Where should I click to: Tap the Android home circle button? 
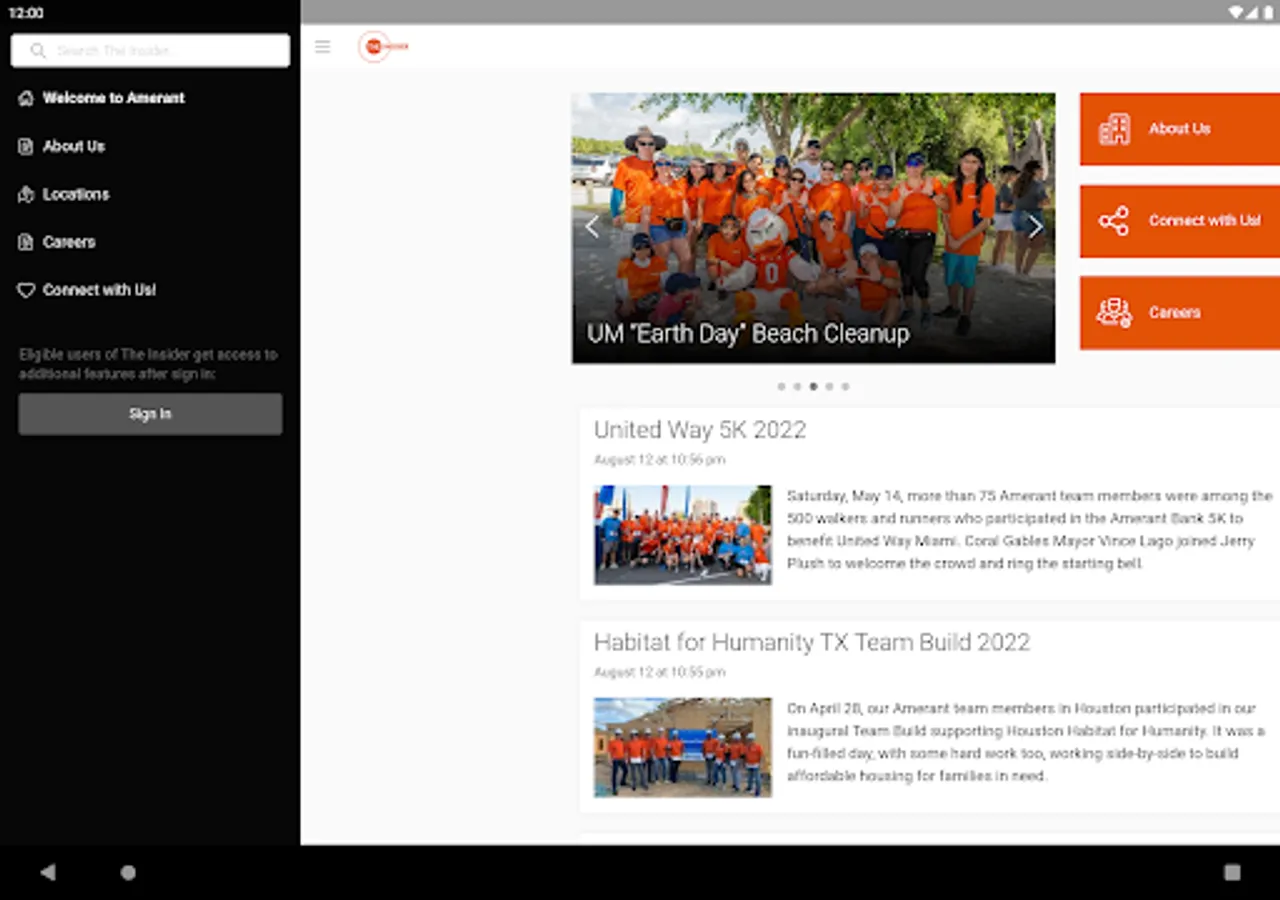point(128,872)
